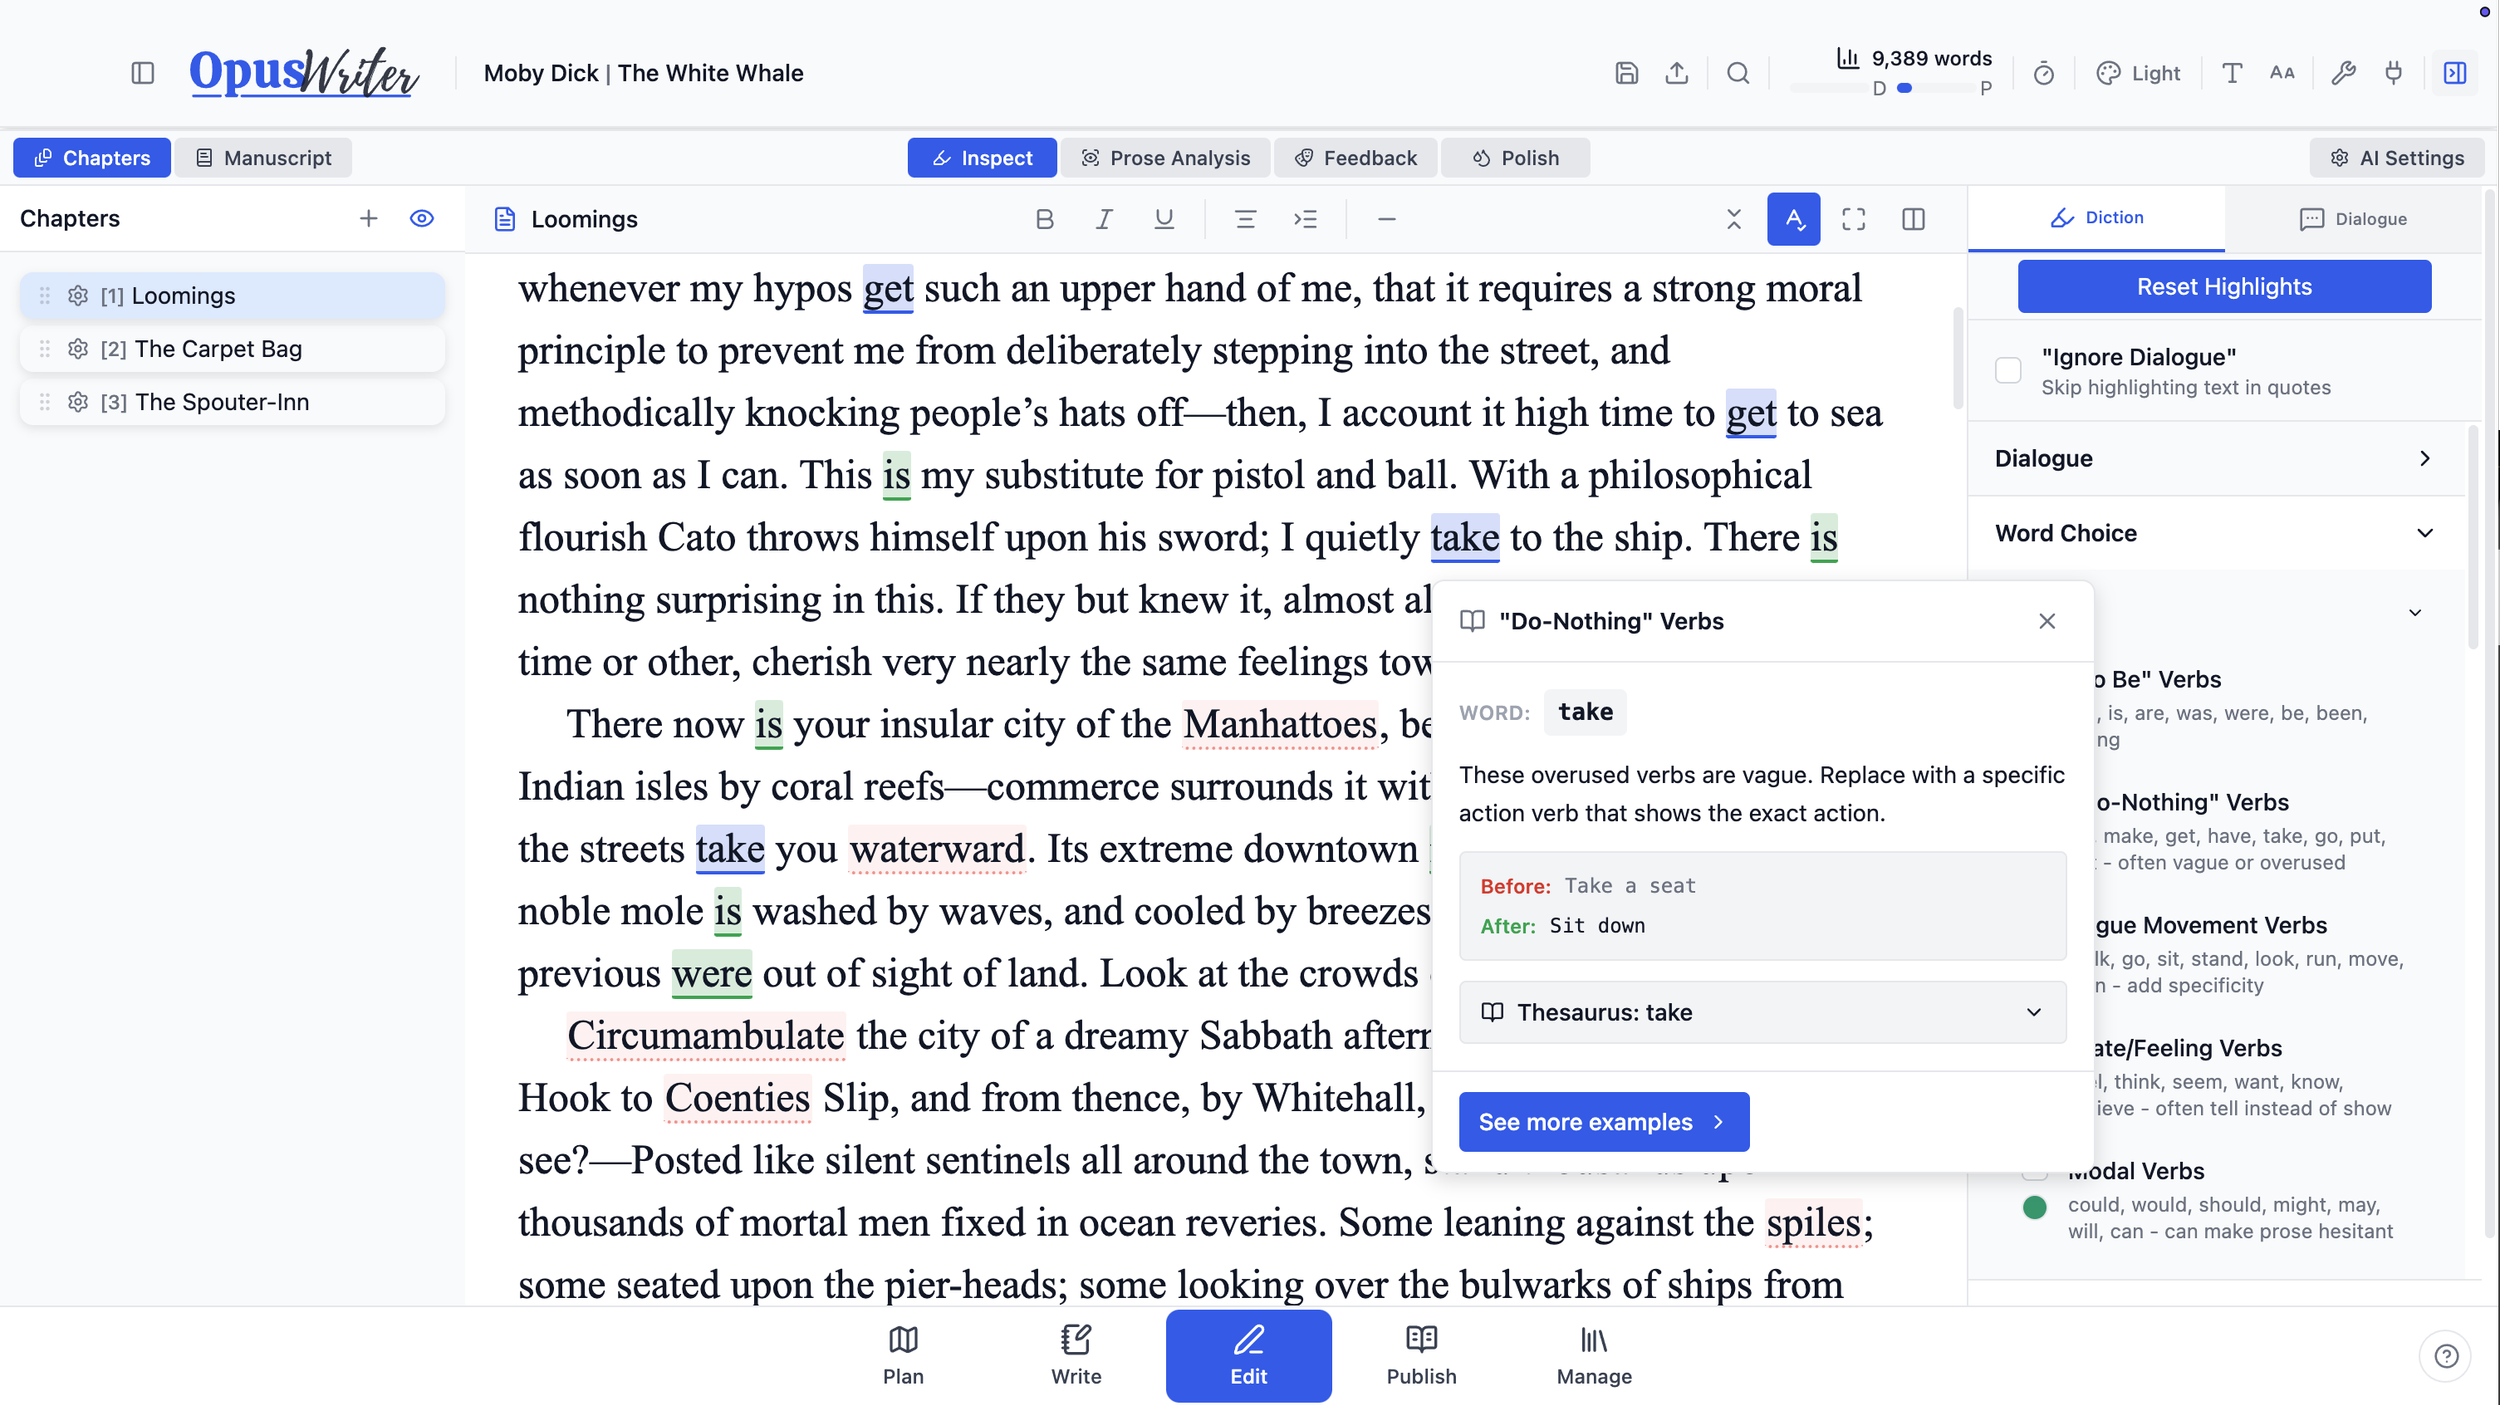Screen dimensions: 2500x1405
Task: Toggle Modal Verbs green highlight indicator
Action: pyautogui.click(x=2035, y=1207)
